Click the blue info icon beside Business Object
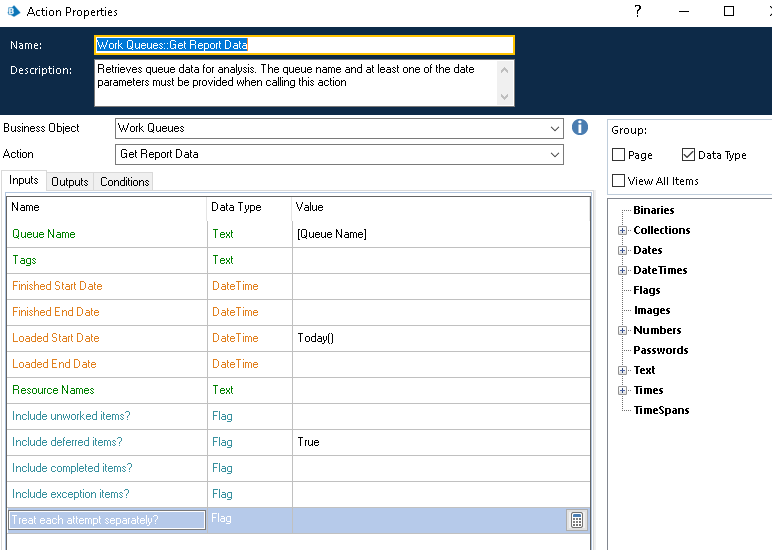 coord(580,128)
